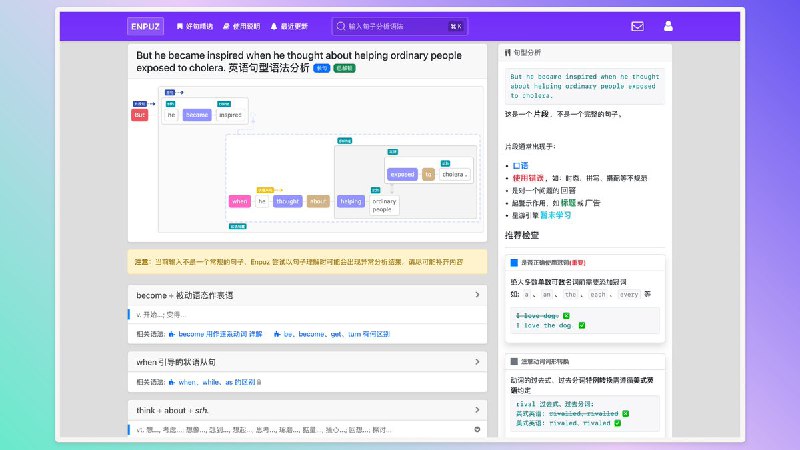Click the 'he' block before 'thought'
This screenshot has width=800, height=450.
(262, 201)
